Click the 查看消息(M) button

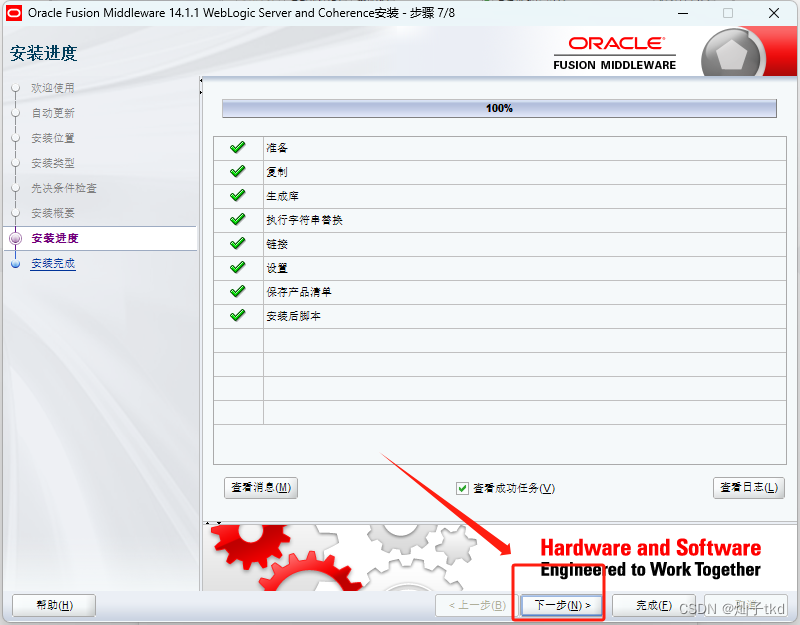[x=261, y=488]
